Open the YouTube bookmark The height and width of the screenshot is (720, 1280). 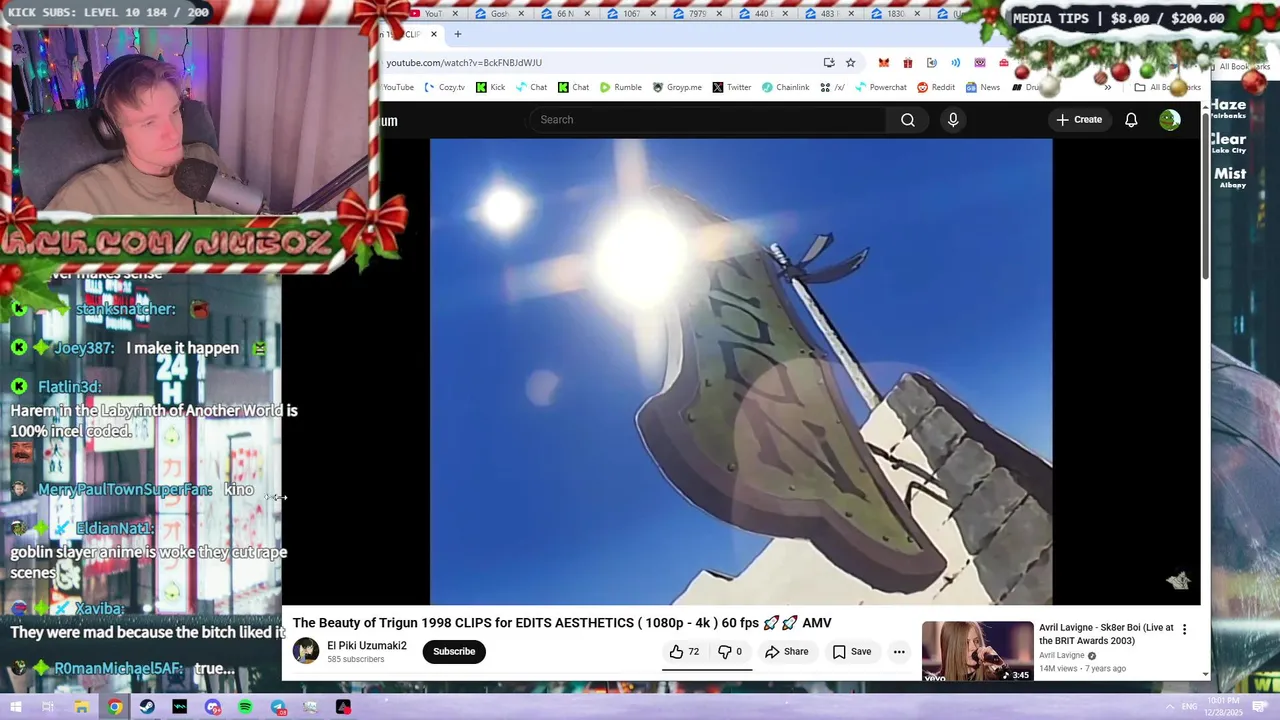(398, 87)
